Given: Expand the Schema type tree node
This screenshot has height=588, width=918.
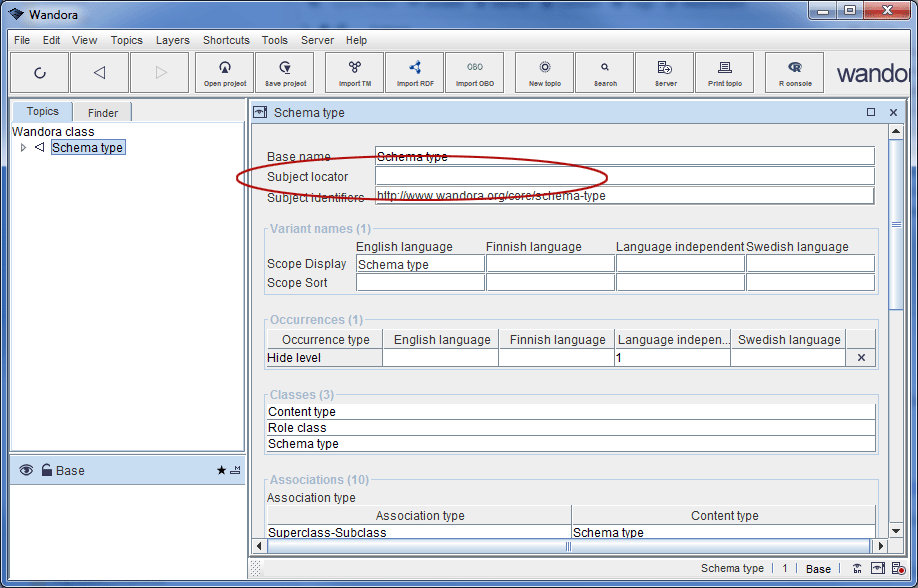Looking at the screenshot, I should point(24,148).
